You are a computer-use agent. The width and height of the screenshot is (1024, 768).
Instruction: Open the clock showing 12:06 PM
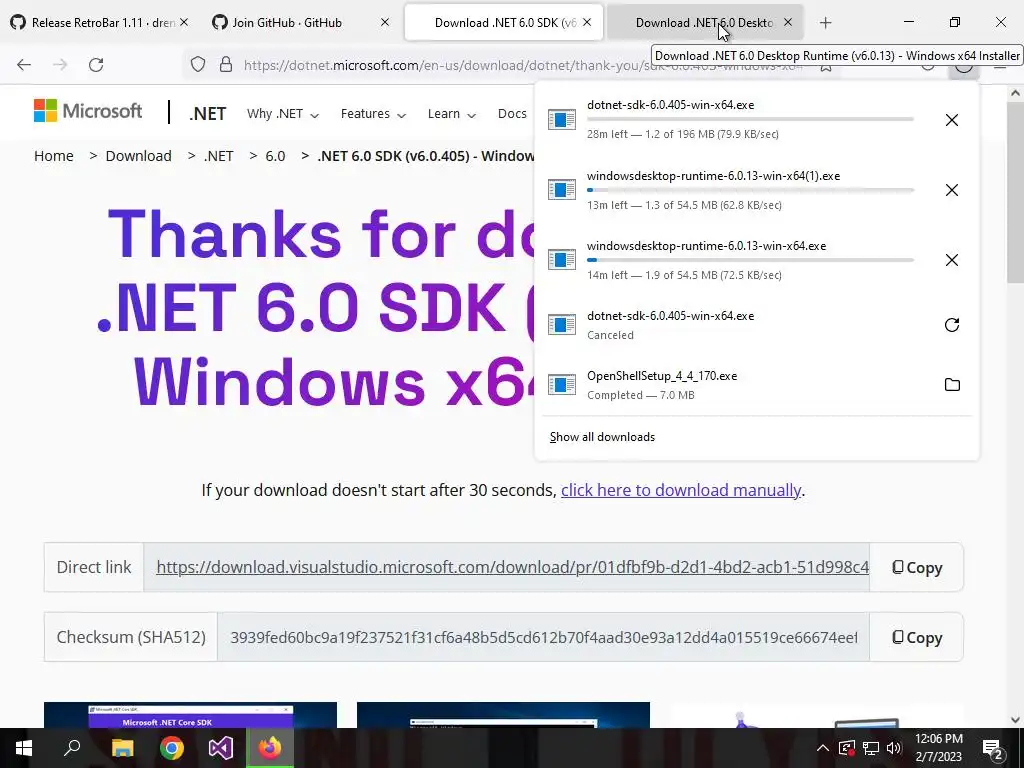[x=938, y=748]
